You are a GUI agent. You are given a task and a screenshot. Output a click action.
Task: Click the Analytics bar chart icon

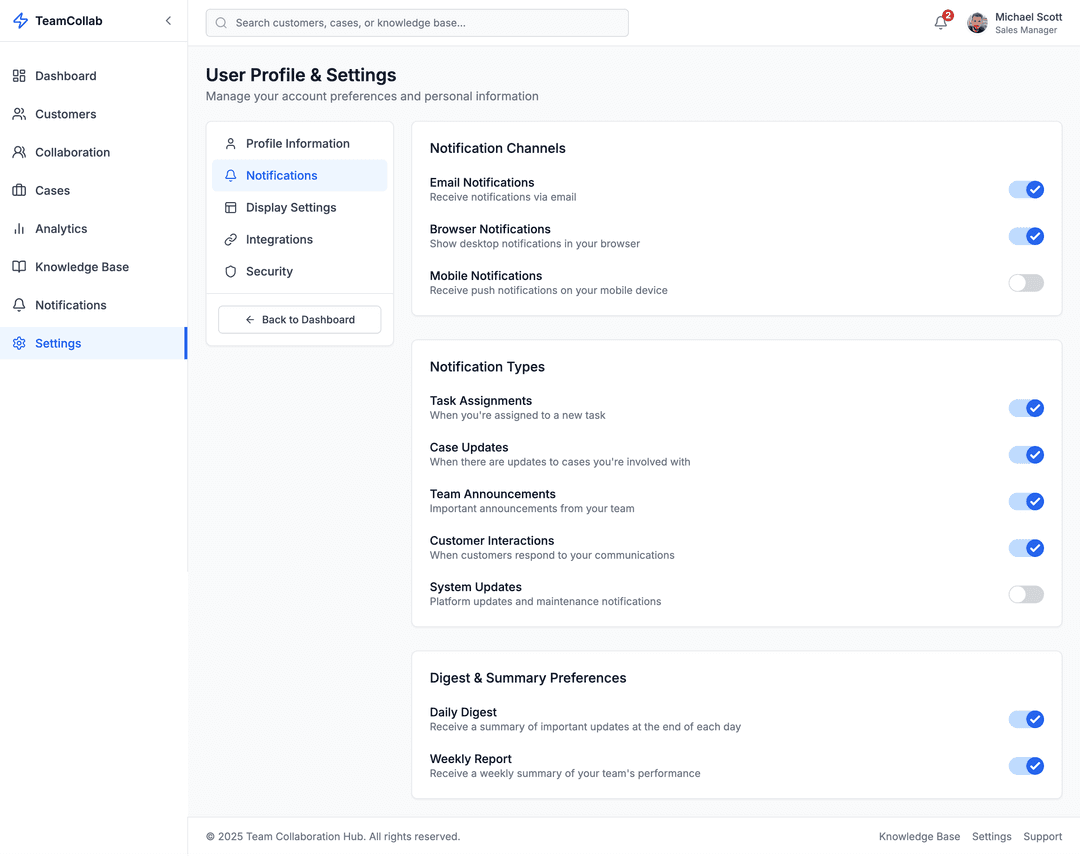pos(19,229)
